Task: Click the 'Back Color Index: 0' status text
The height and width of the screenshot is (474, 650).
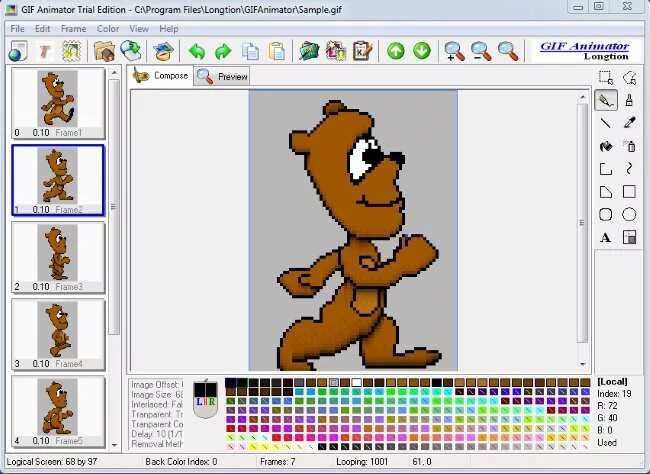Action: pyautogui.click(x=181, y=462)
